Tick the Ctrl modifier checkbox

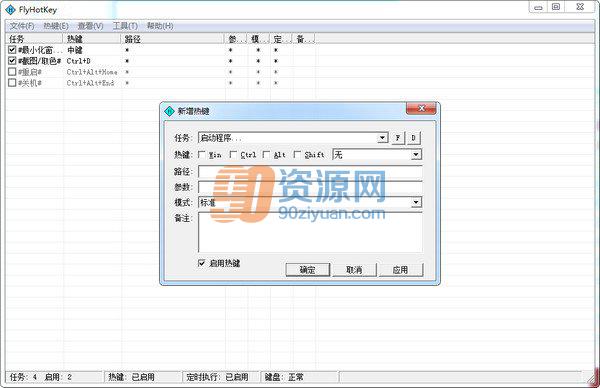pos(233,155)
